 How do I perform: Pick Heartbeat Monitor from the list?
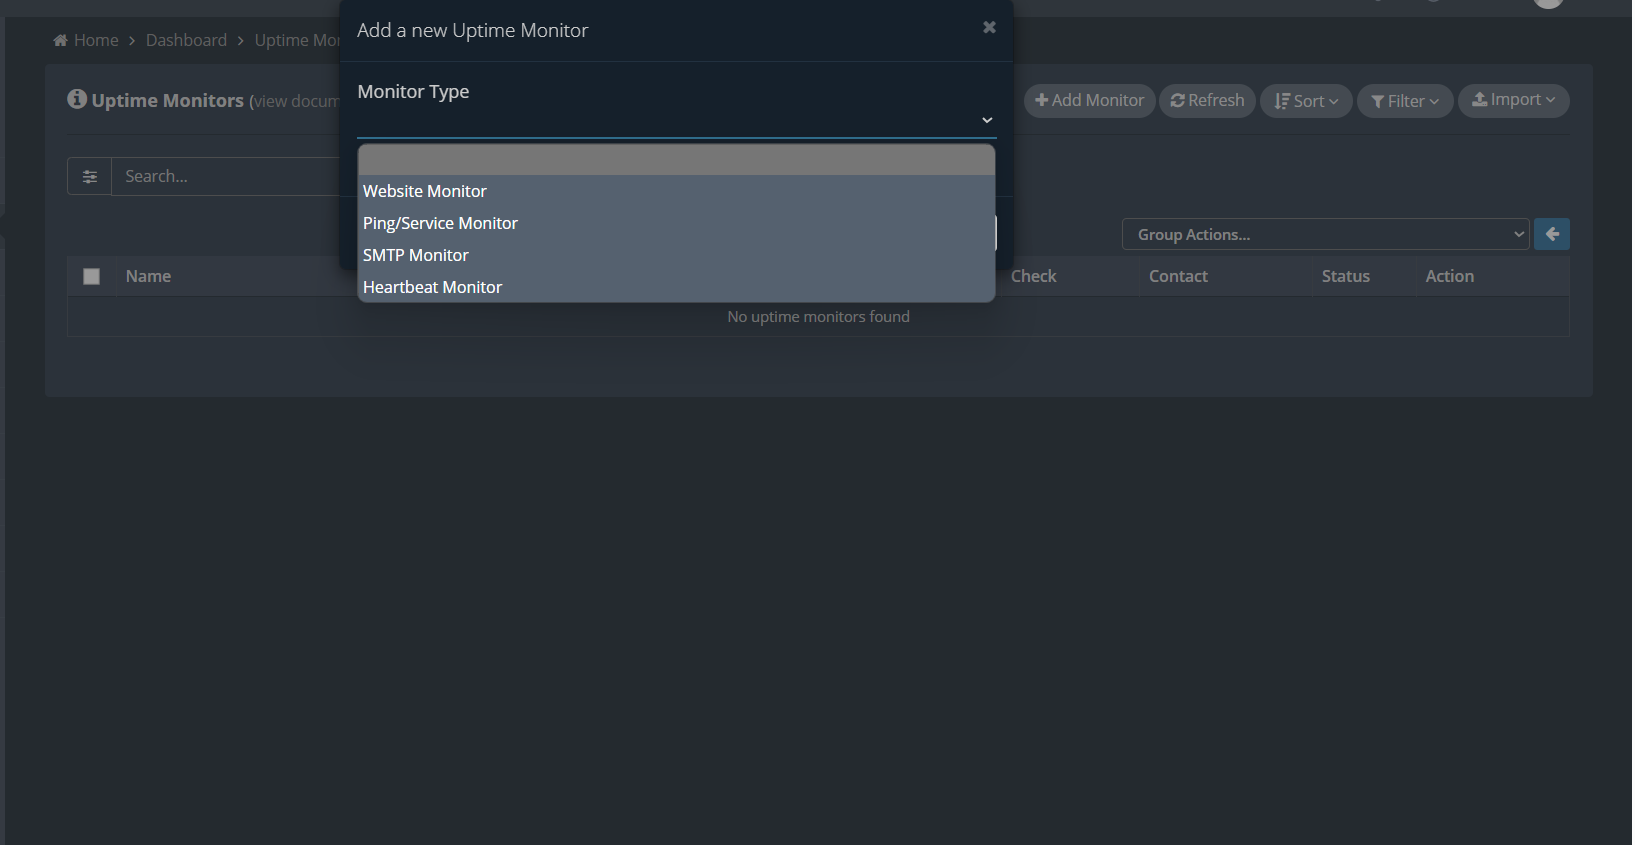pos(676,287)
